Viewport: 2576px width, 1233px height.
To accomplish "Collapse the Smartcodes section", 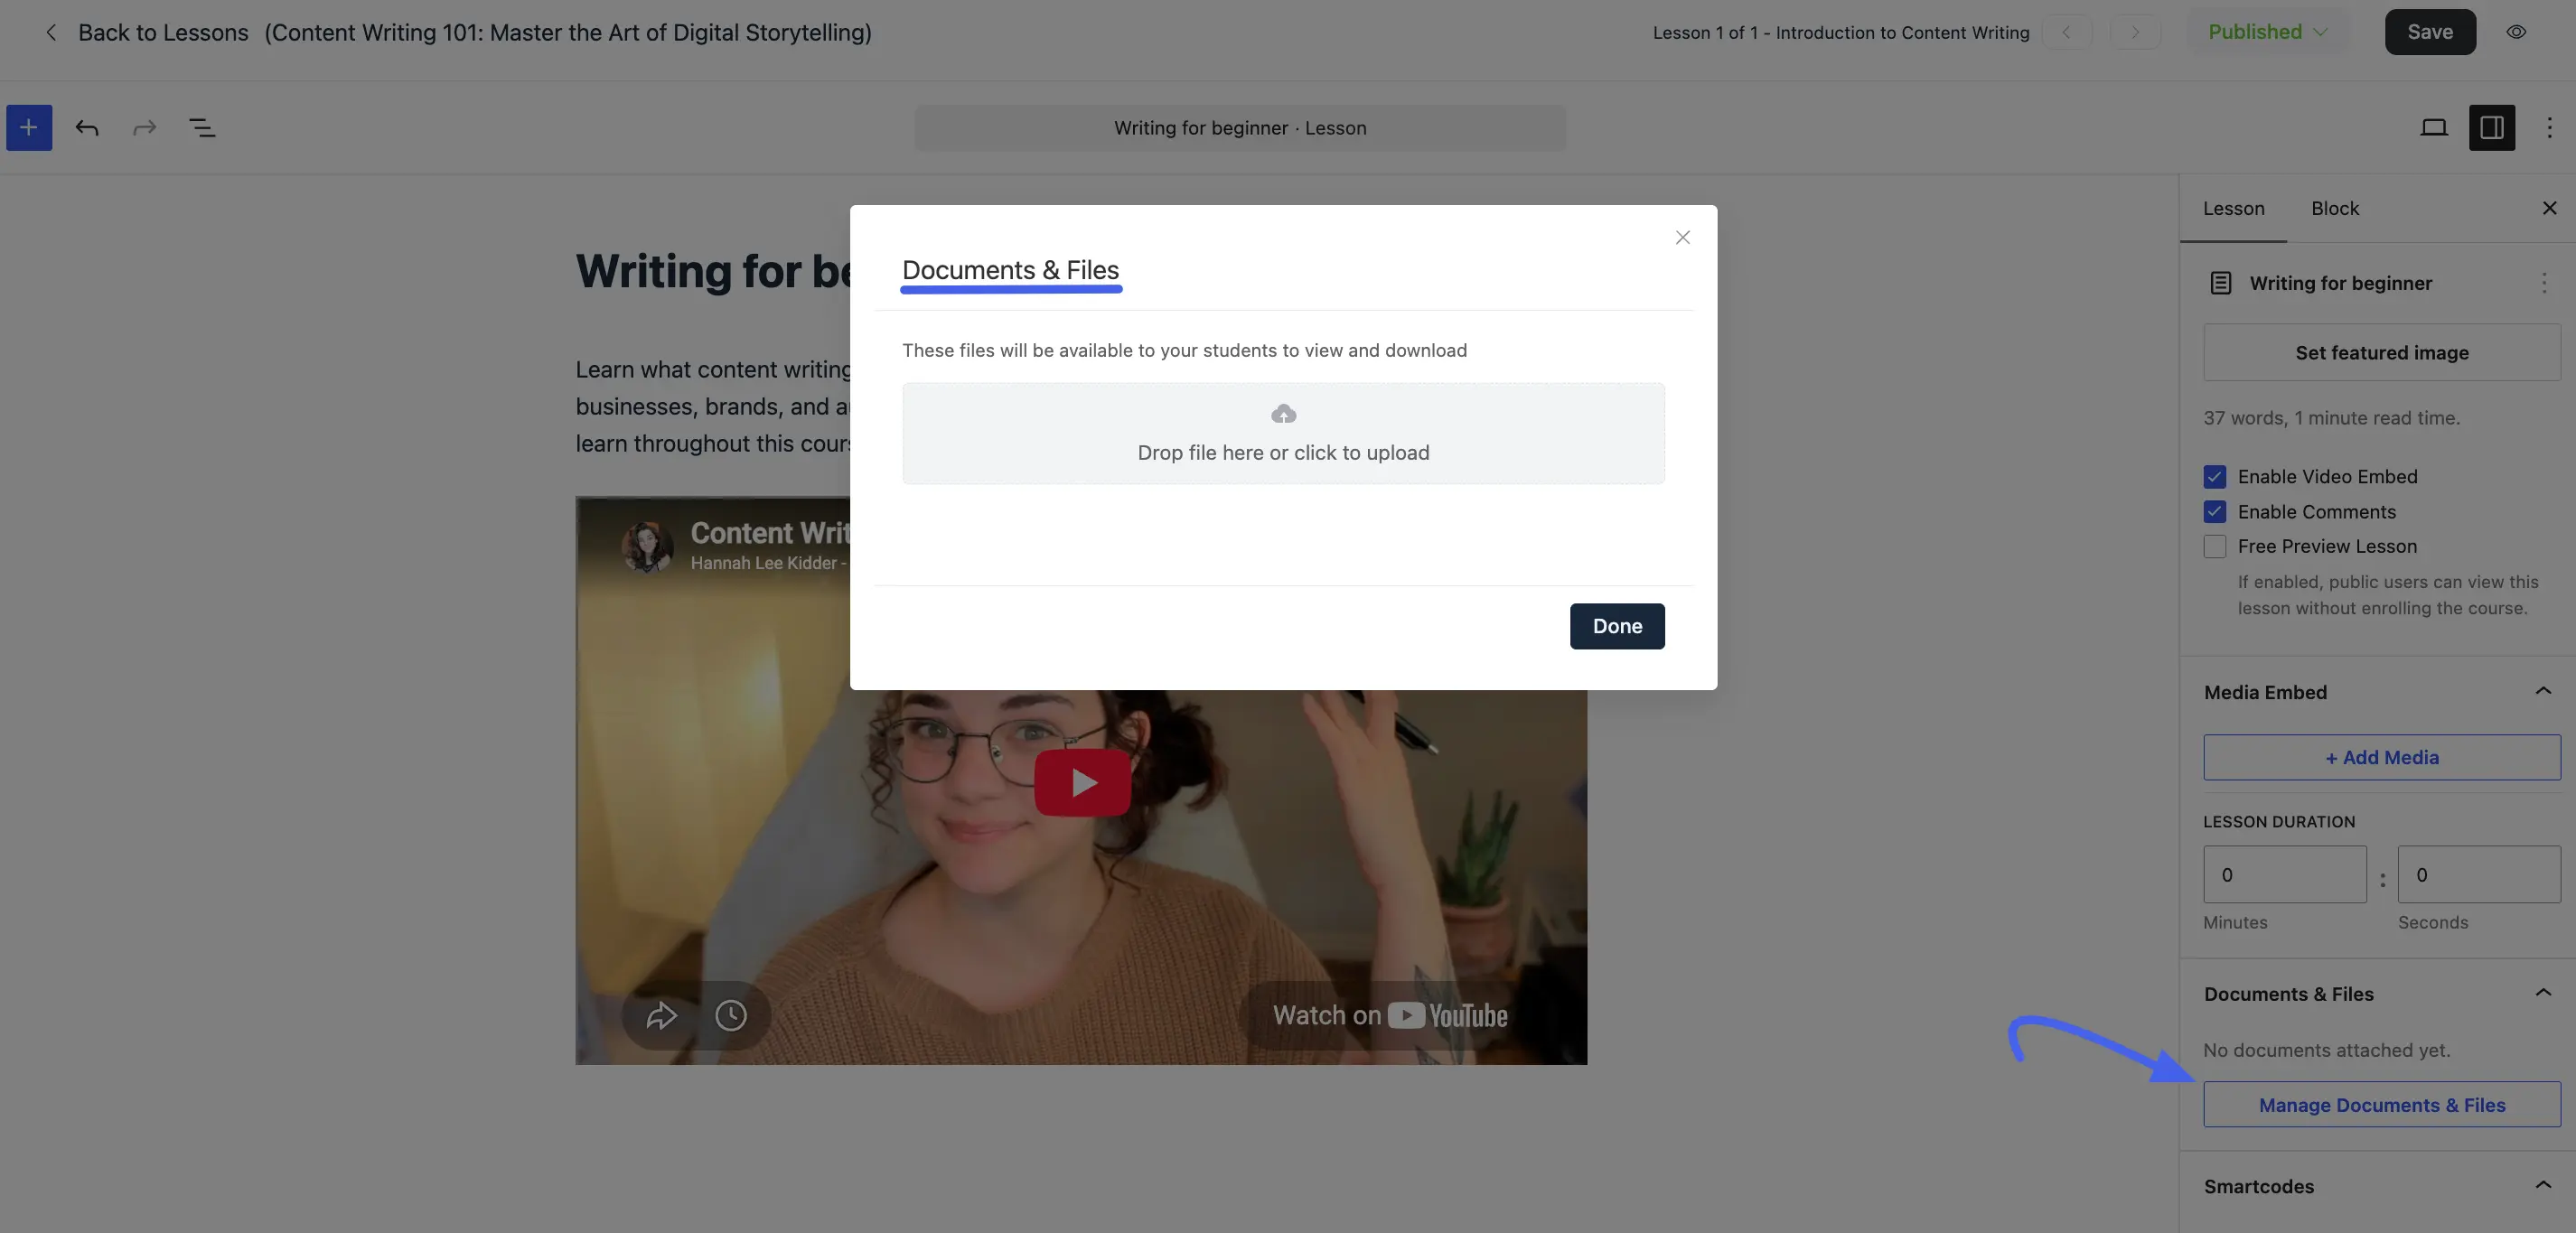I will point(2543,1185).
